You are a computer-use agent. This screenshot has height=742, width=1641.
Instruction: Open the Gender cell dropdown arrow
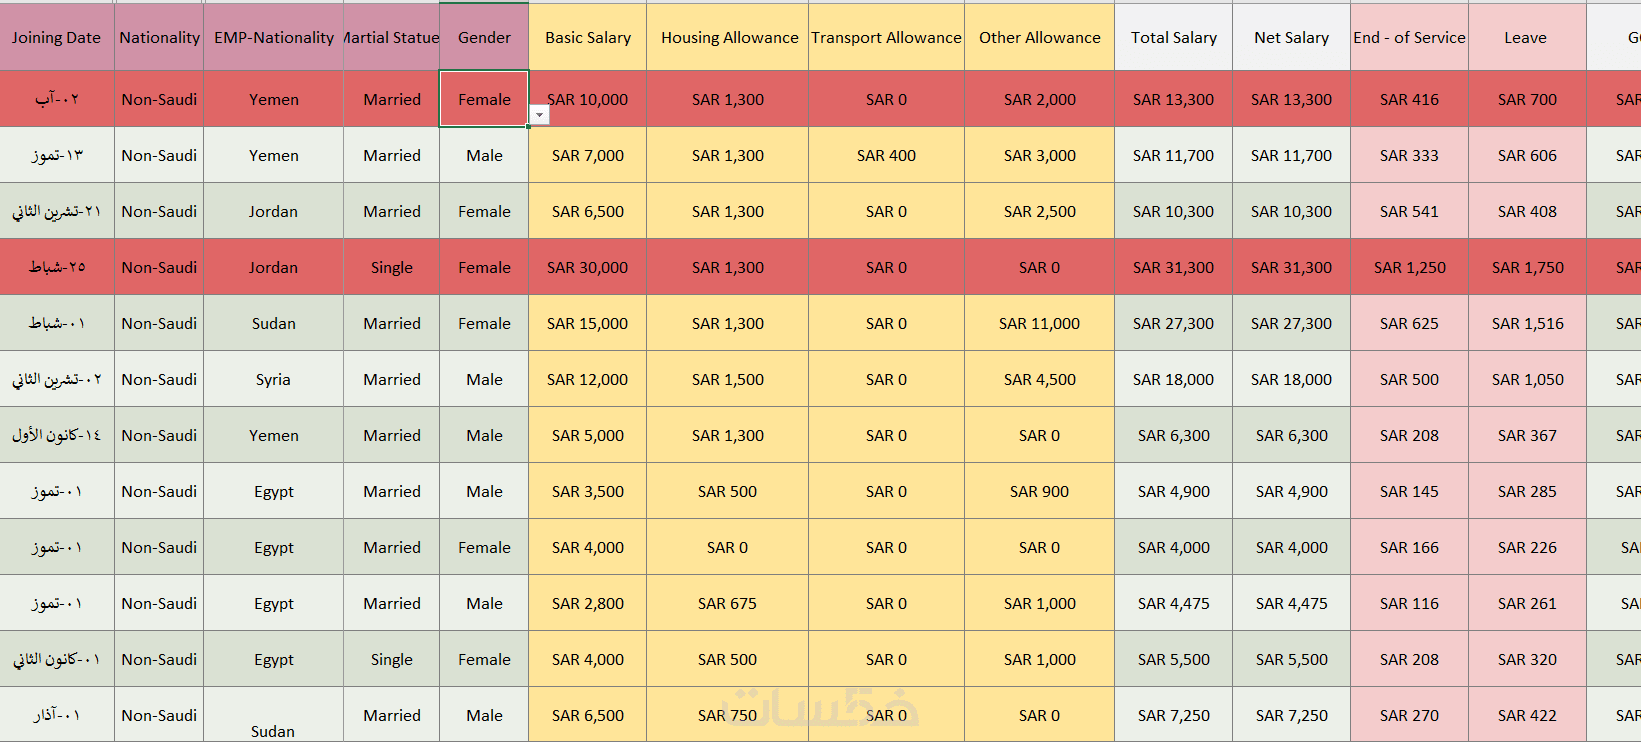(539, 115)
